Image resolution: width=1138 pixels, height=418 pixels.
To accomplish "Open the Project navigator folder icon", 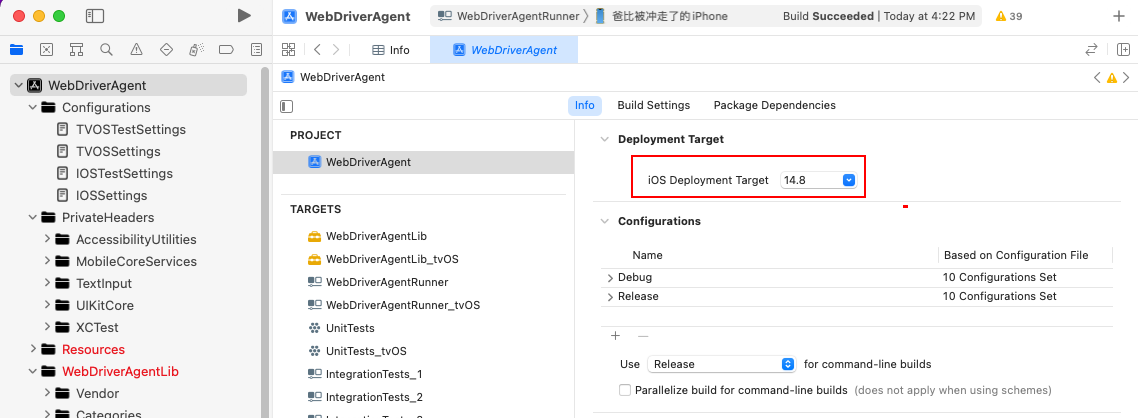I will pyautogui.click(x=16, y=49).
